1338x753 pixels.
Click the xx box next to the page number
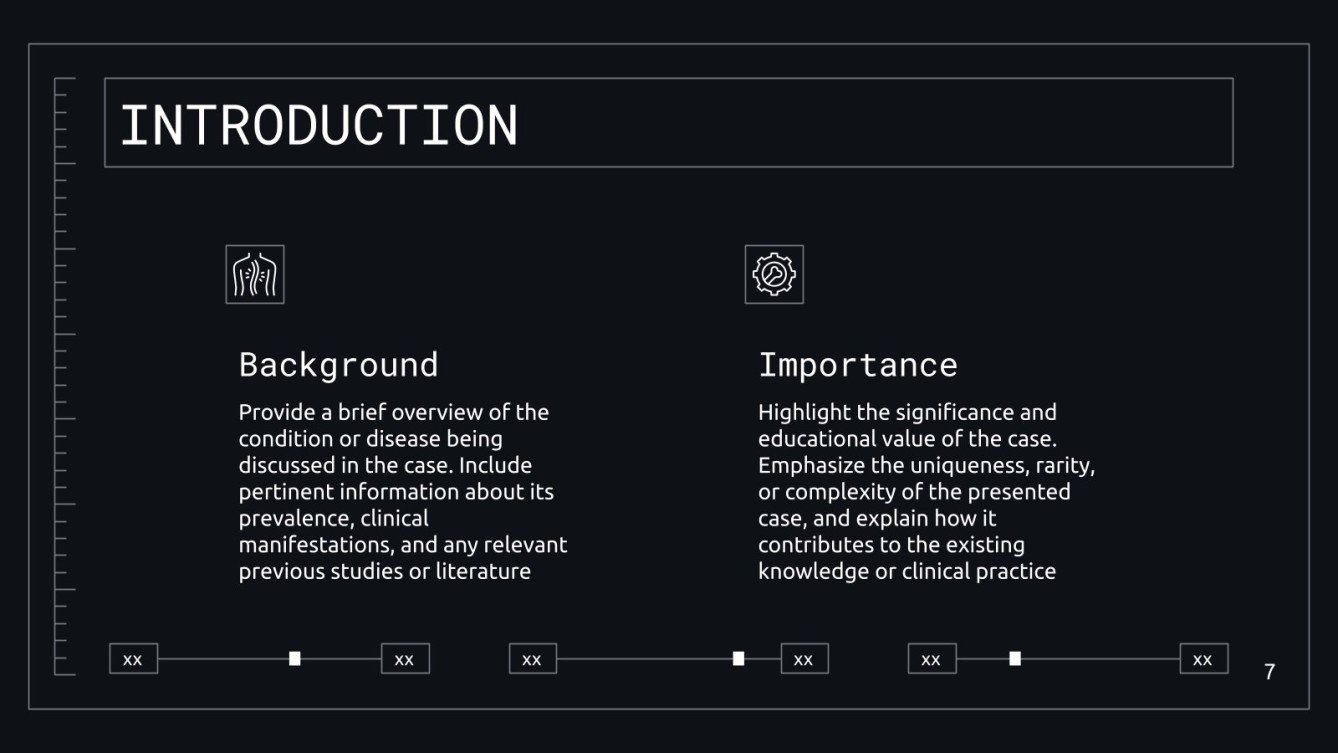(x=1203, y=659)
